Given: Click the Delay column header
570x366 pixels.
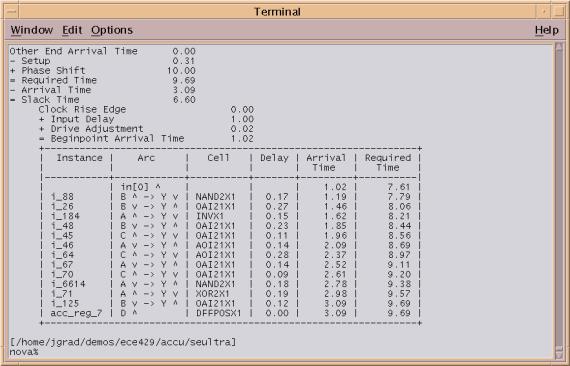Looking at the screenshot, I should point(274,158).
